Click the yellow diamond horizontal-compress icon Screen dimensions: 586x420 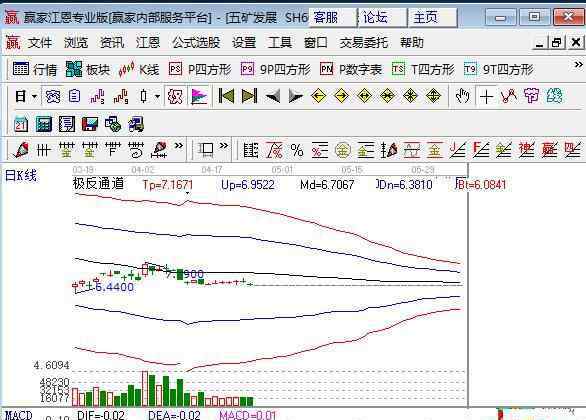point(388,96)
